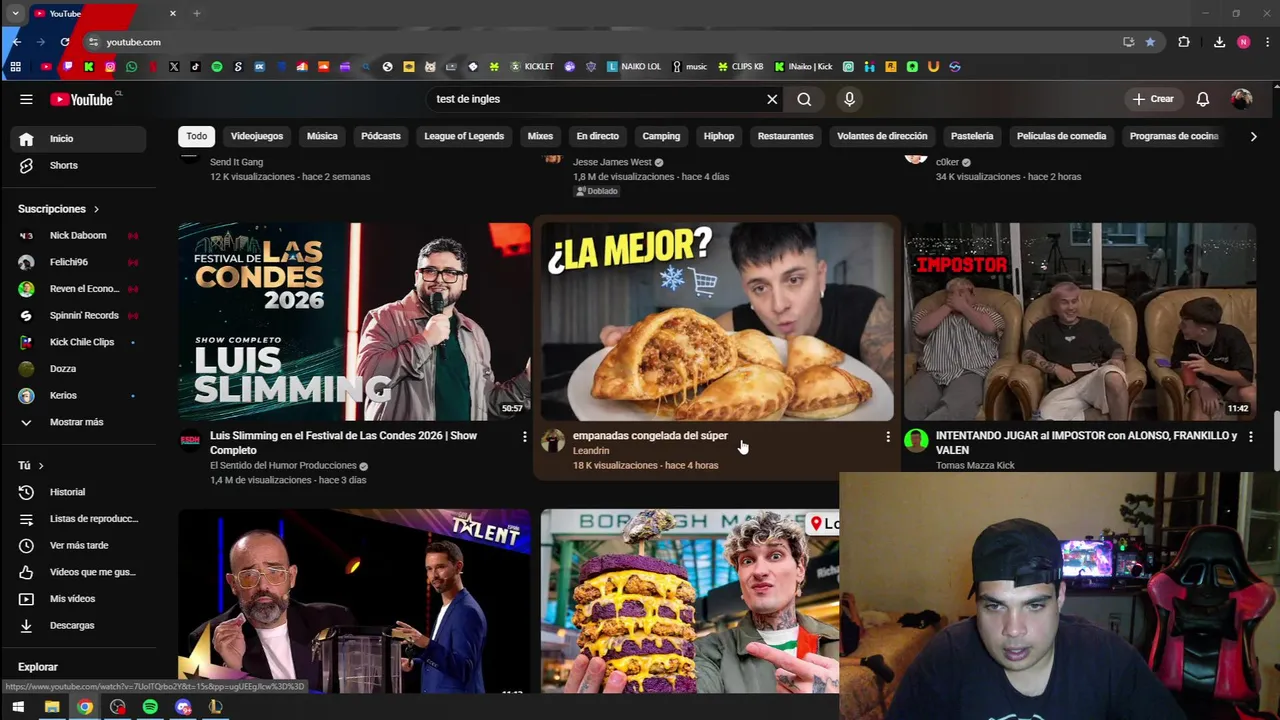Select the Pódcasts filter chip
1280x720 pixels.
(x=381, y=136)
